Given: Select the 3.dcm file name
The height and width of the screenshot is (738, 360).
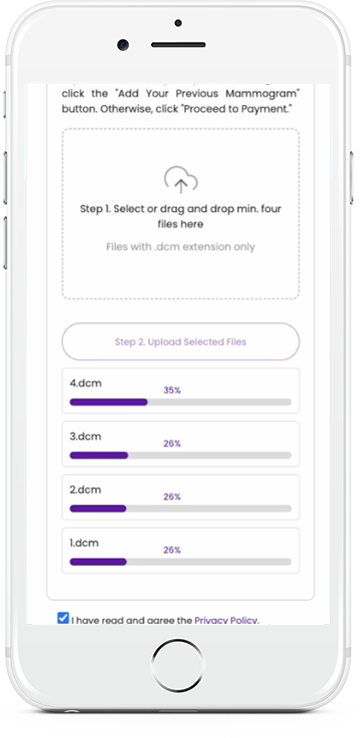Looking at the screenshot, I should pos(86,436).
